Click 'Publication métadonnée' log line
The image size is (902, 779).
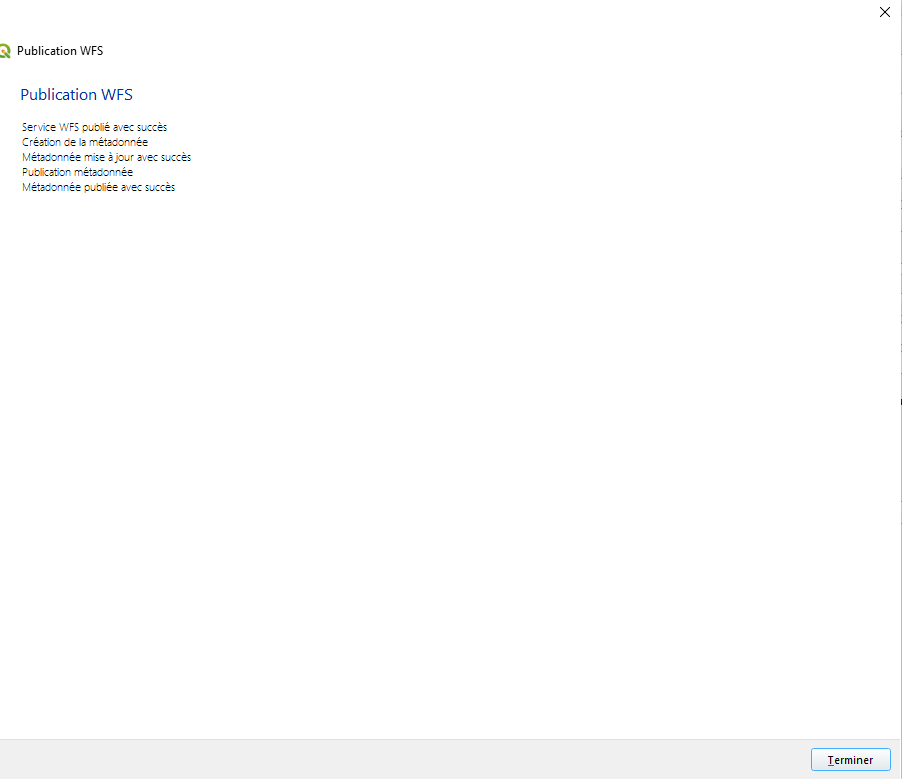(x=78, y=172)
